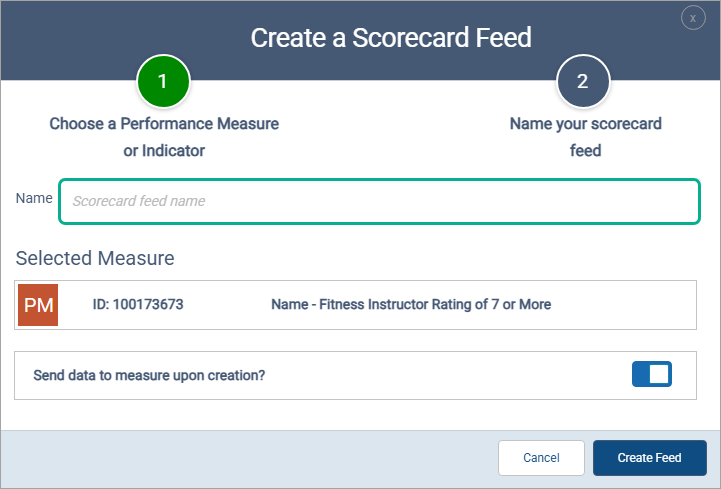Click the Name label beside the input
Viewport: 721px width, 489px height.
[34, 199]
